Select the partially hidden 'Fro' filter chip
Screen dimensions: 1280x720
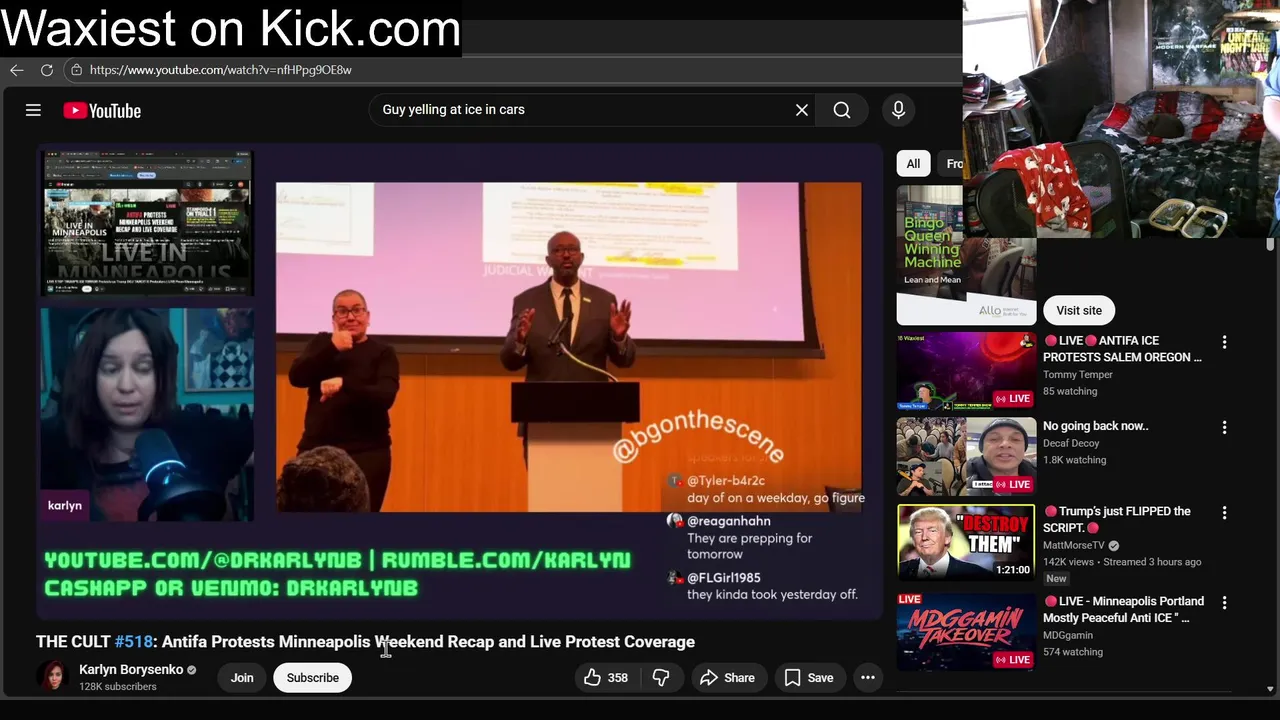[x=952, y=164]
